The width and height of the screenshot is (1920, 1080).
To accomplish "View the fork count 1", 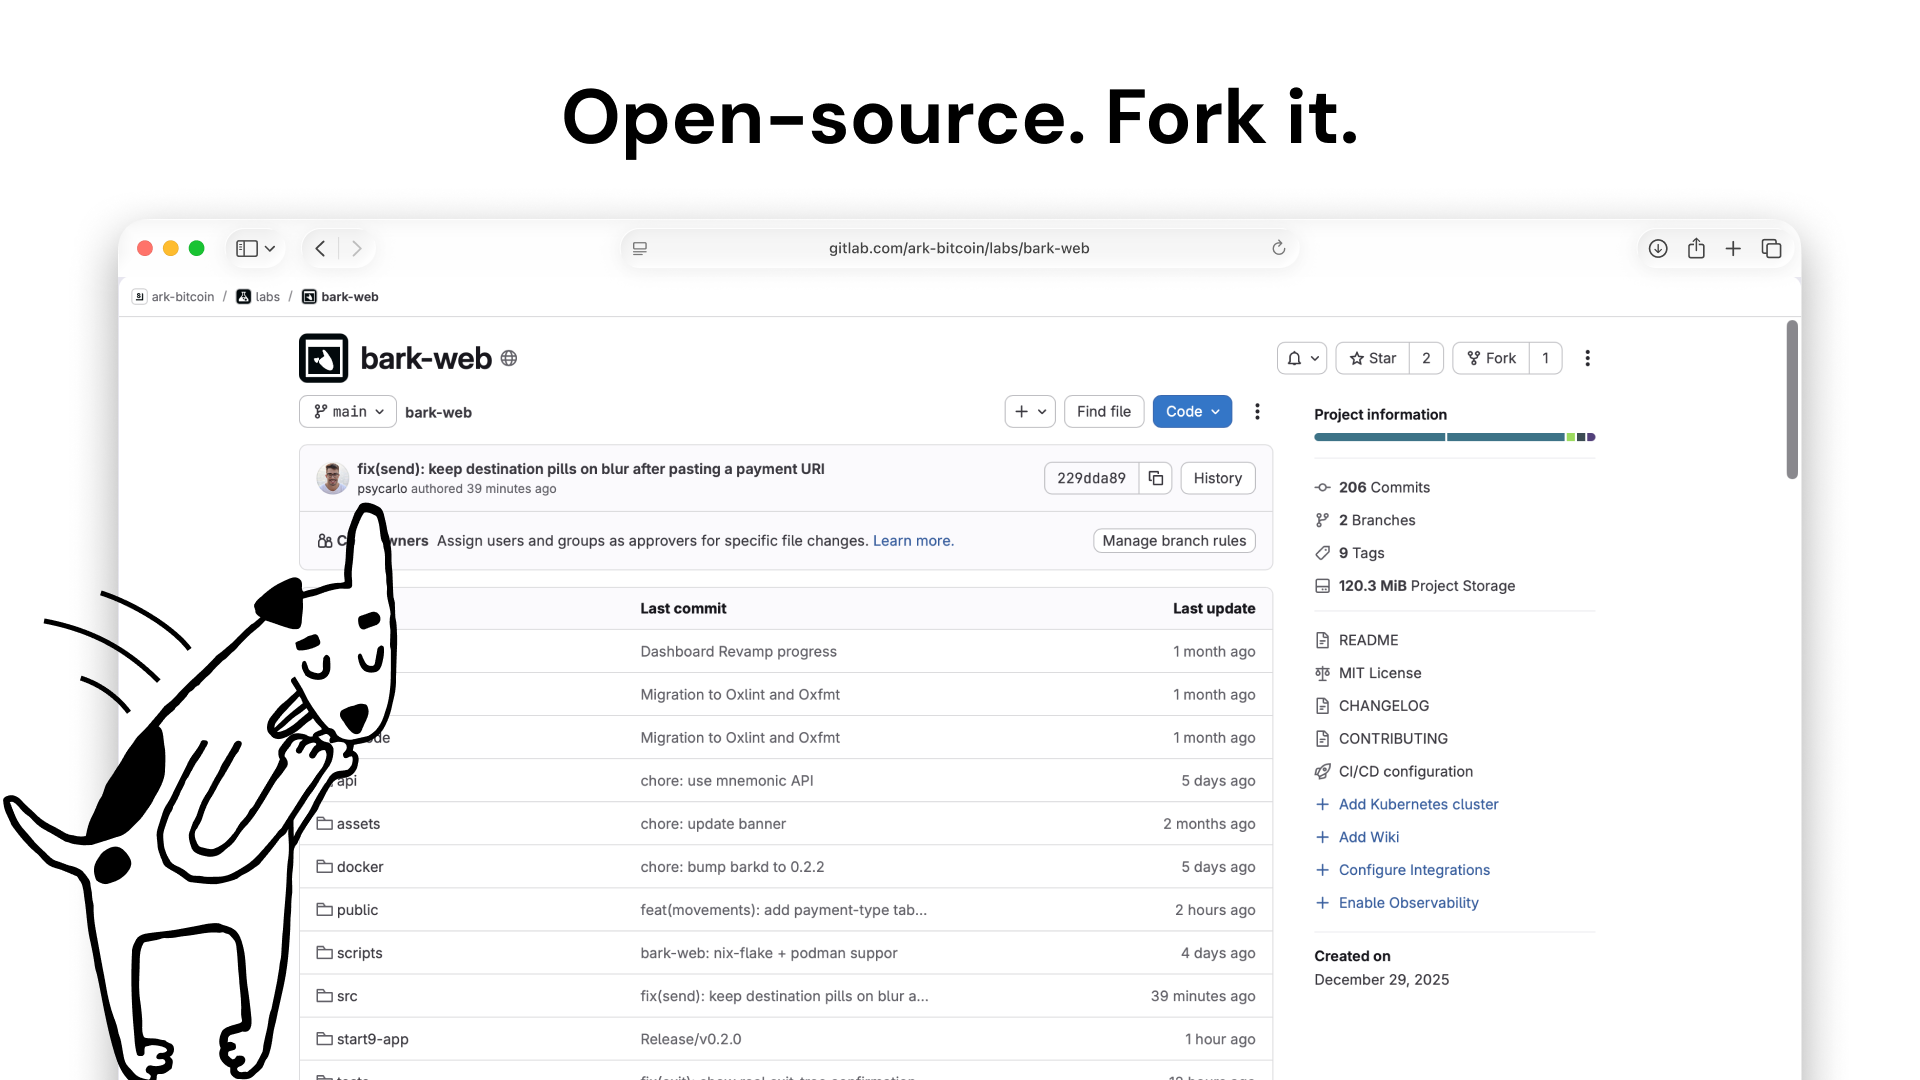I will point(1545,358).
